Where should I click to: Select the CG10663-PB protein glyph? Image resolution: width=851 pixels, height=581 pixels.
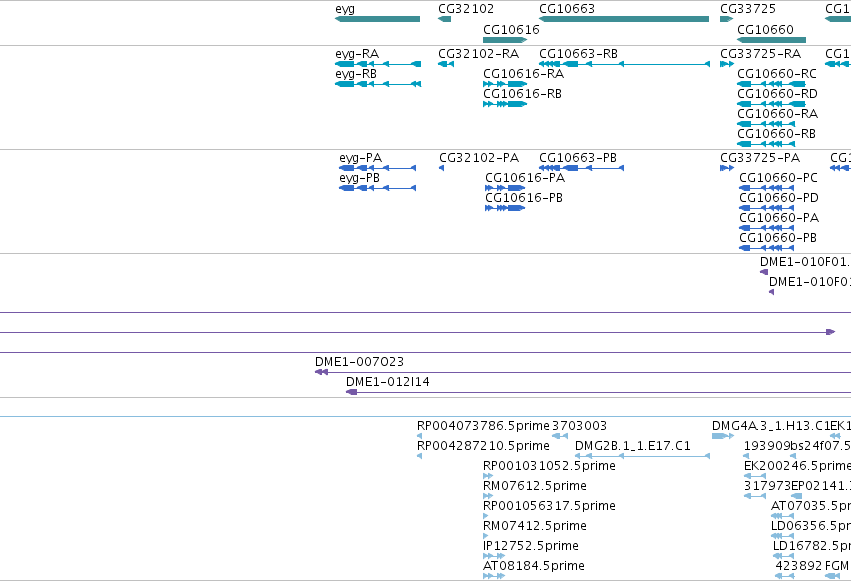(581, 168)
